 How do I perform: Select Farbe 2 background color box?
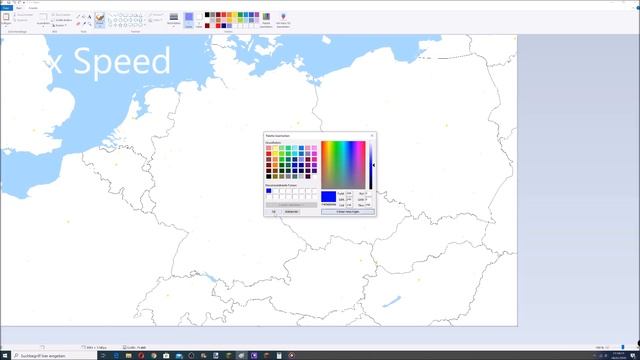tap(199, 20)
